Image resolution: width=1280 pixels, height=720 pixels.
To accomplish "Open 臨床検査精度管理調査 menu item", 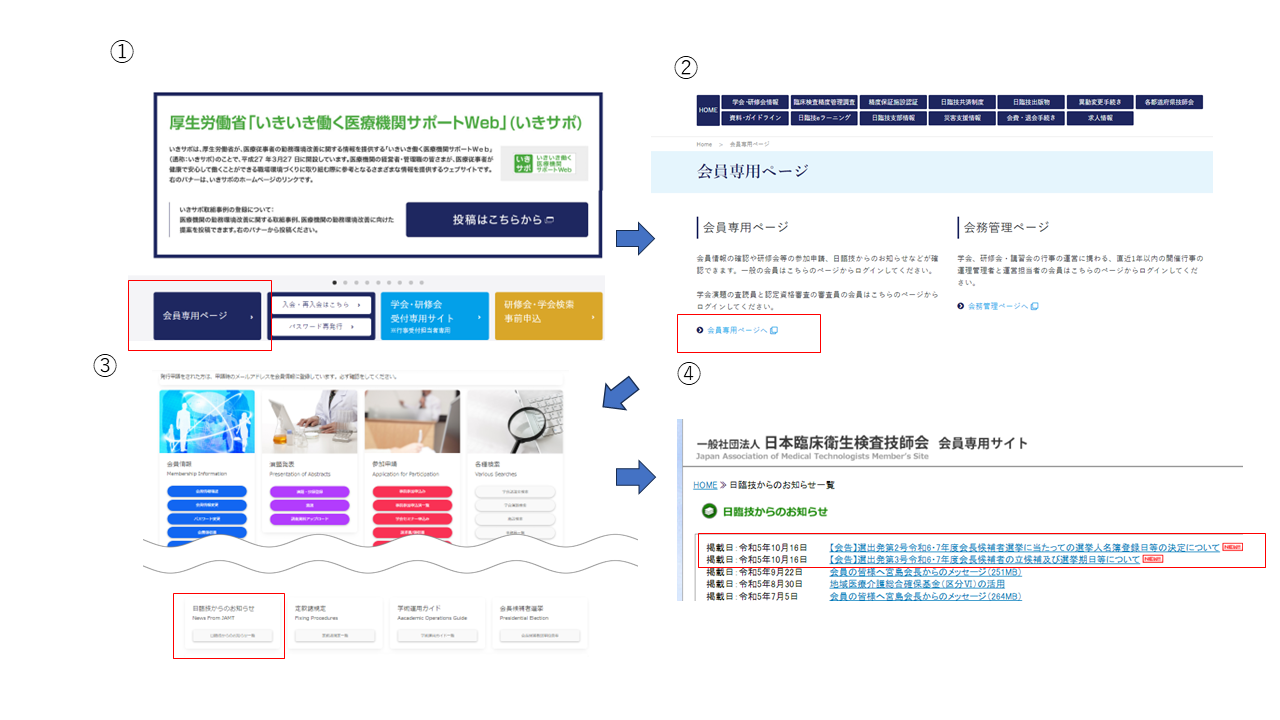I will (823, 102).
